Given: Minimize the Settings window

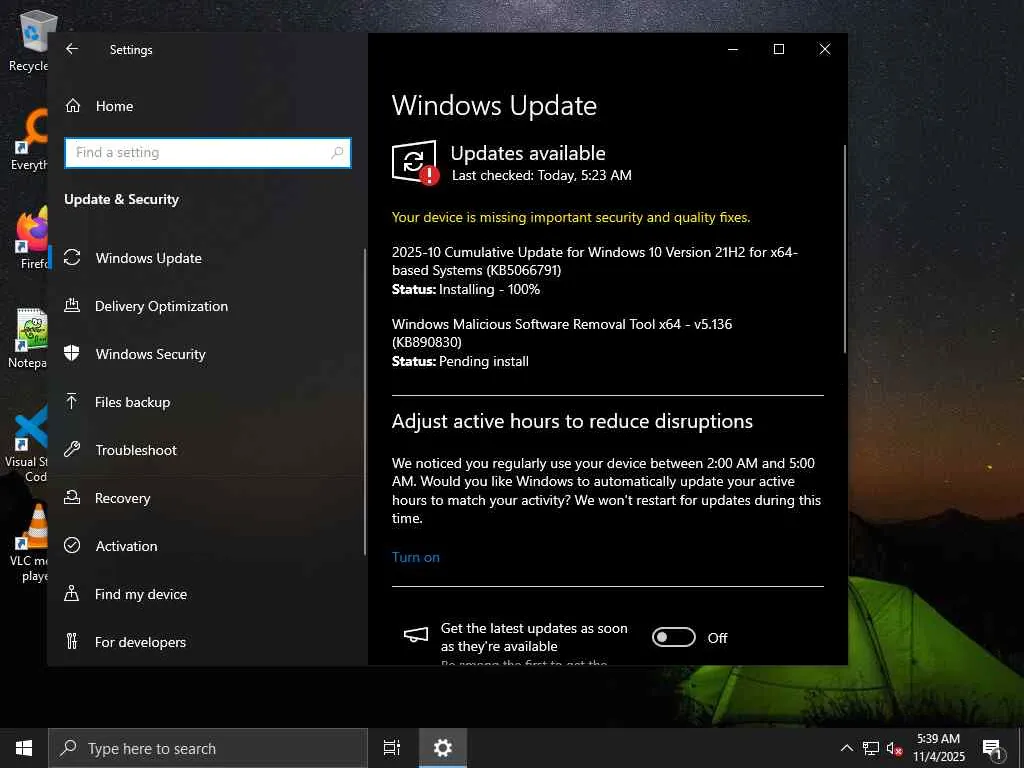Looking at the screenshot, I should pos(733,49).
